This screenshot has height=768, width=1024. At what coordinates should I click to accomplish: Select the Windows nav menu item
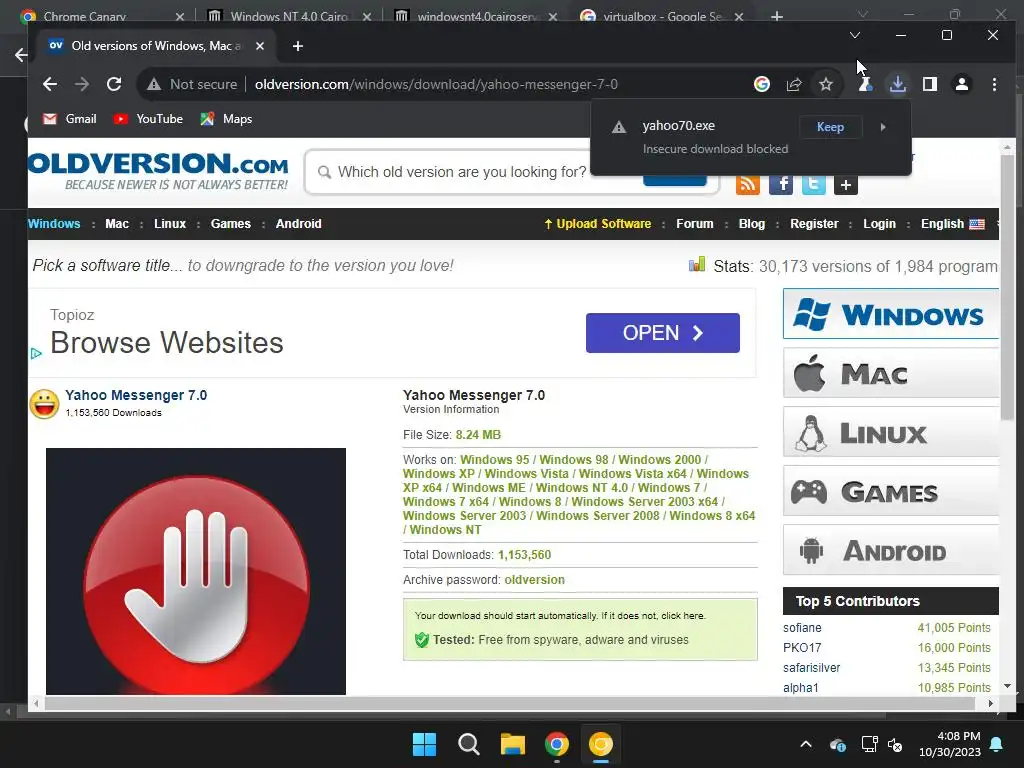(54, 223)
